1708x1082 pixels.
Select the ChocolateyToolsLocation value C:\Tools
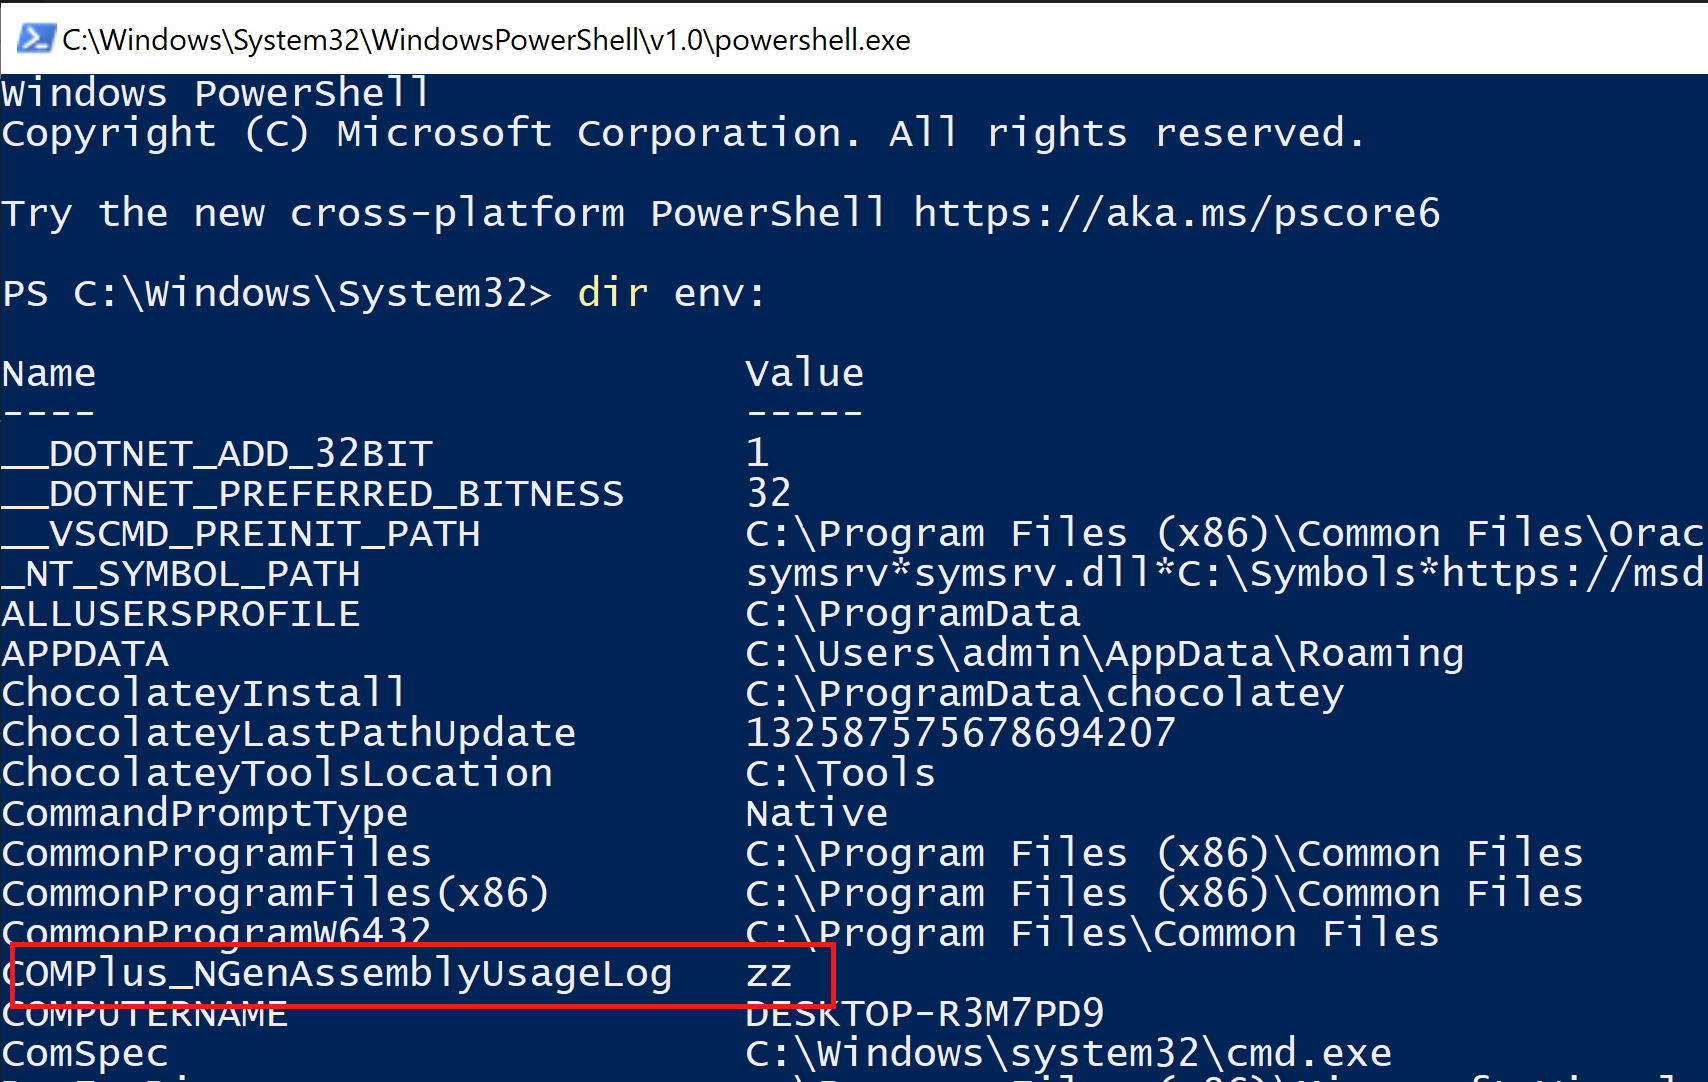(839, 772)
